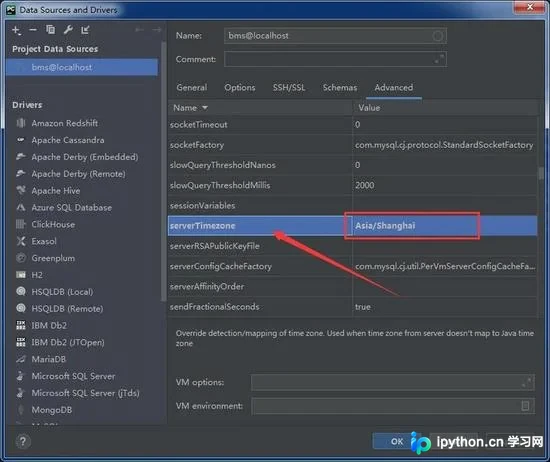
Task: Click the back navigation arrow in toolbar
Action: click(140, 30)
